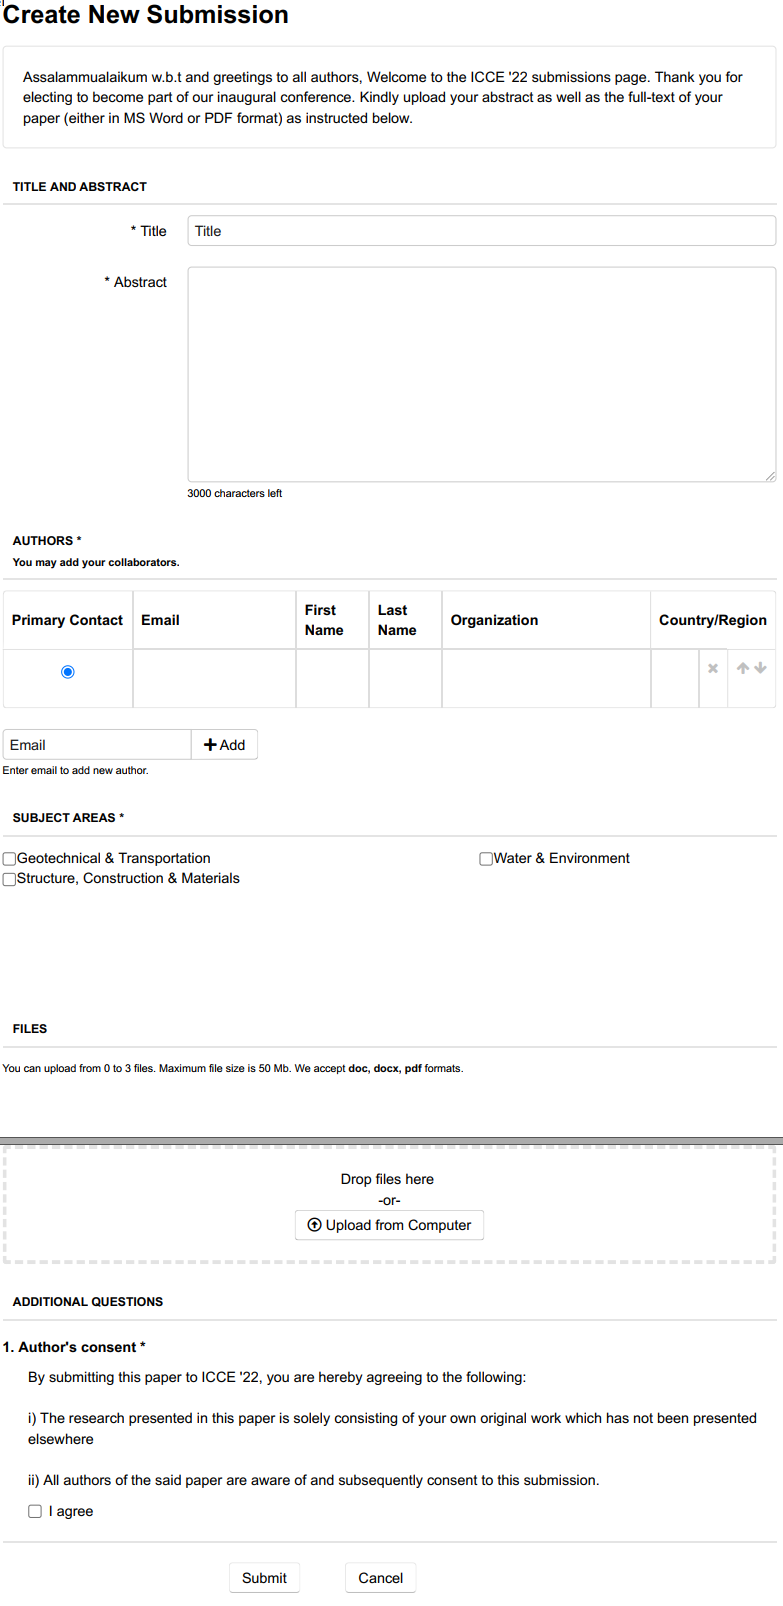Click the new author Email input field
The height and width of the screenshot is (1606, 783).
97,745
